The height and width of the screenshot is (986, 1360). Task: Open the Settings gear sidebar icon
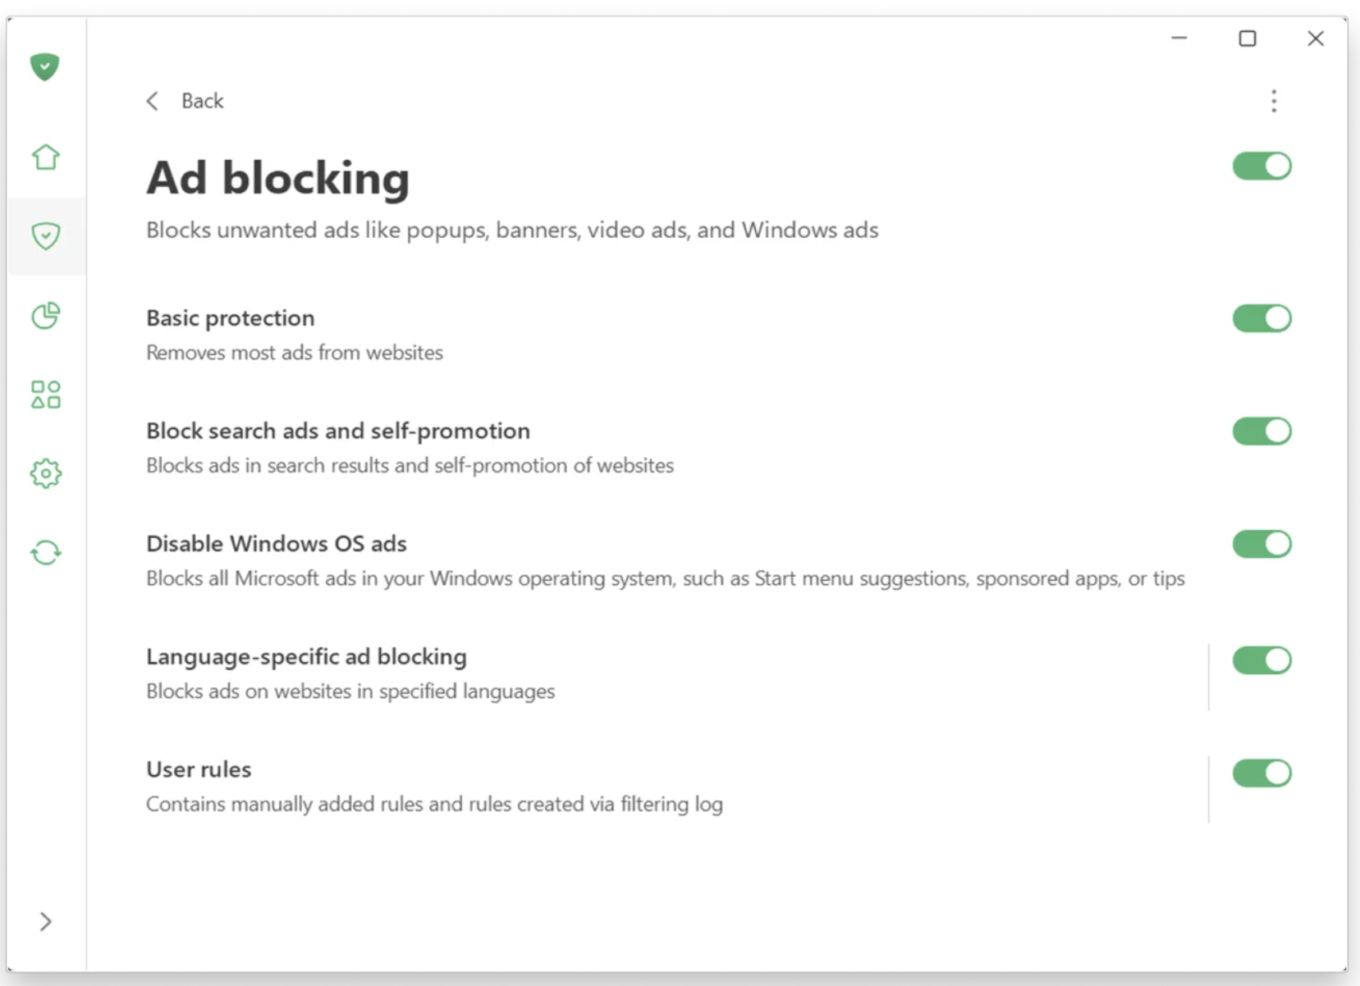click(x=45, y=473)
